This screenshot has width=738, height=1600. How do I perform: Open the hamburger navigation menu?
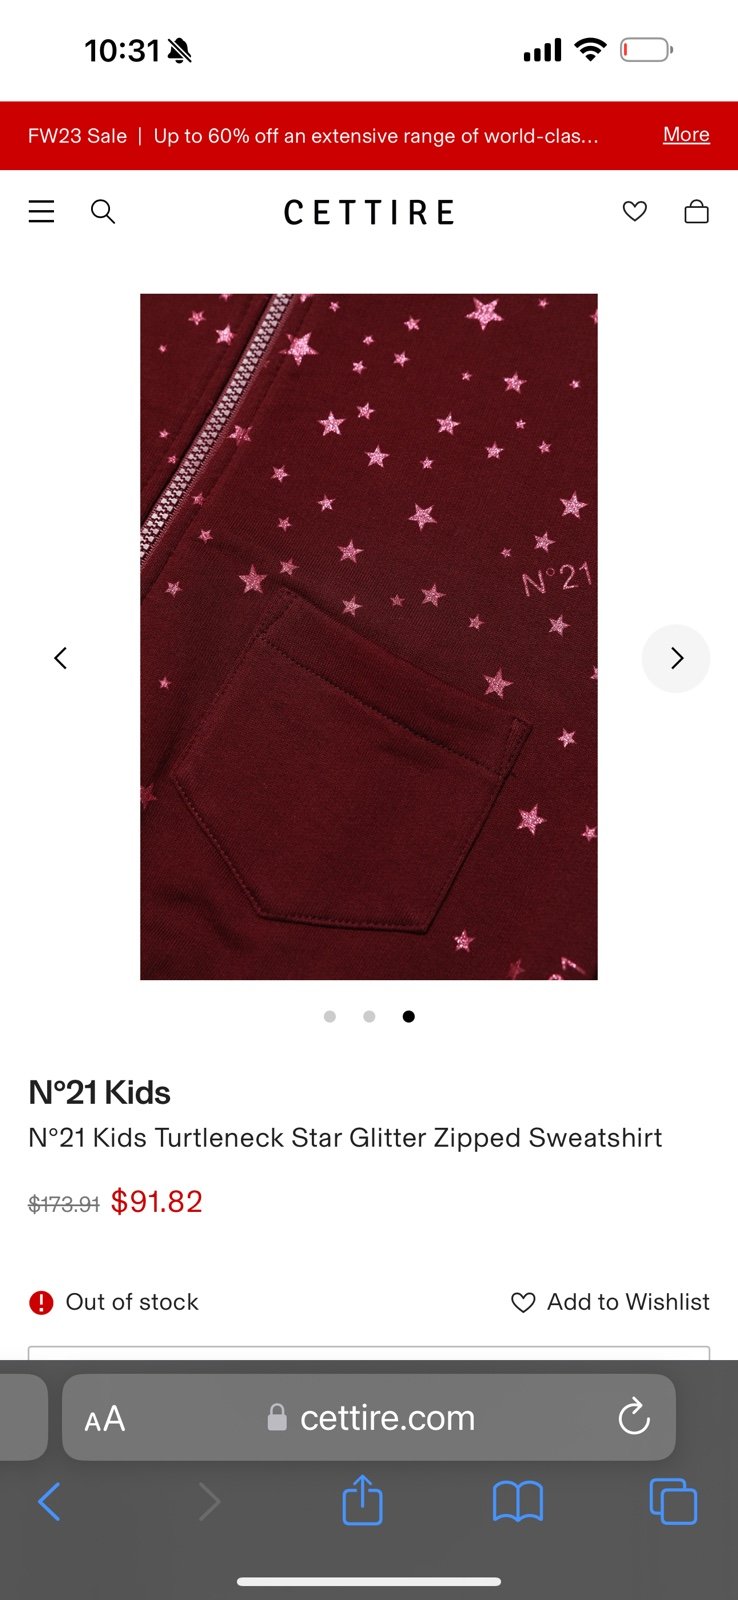point(41,211)
